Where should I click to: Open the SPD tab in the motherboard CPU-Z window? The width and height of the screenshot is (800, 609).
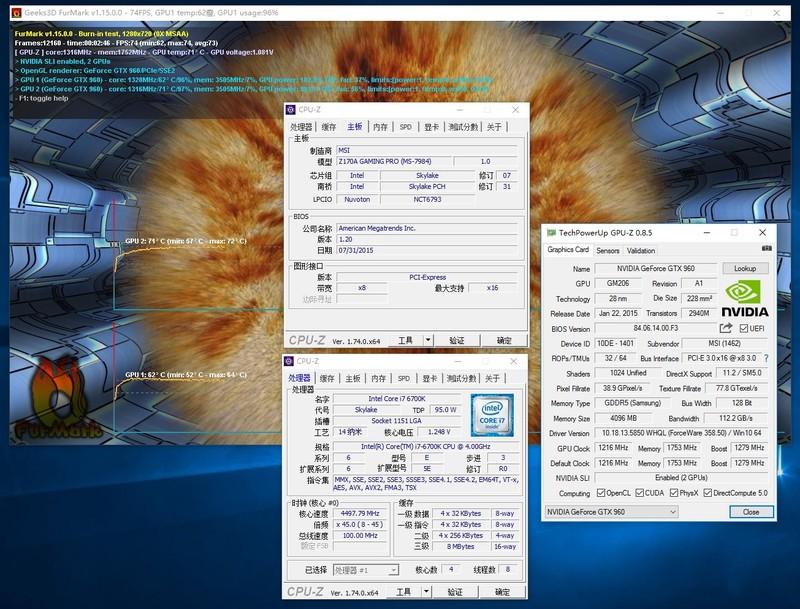pyautogui.click(x=406, y=127)
